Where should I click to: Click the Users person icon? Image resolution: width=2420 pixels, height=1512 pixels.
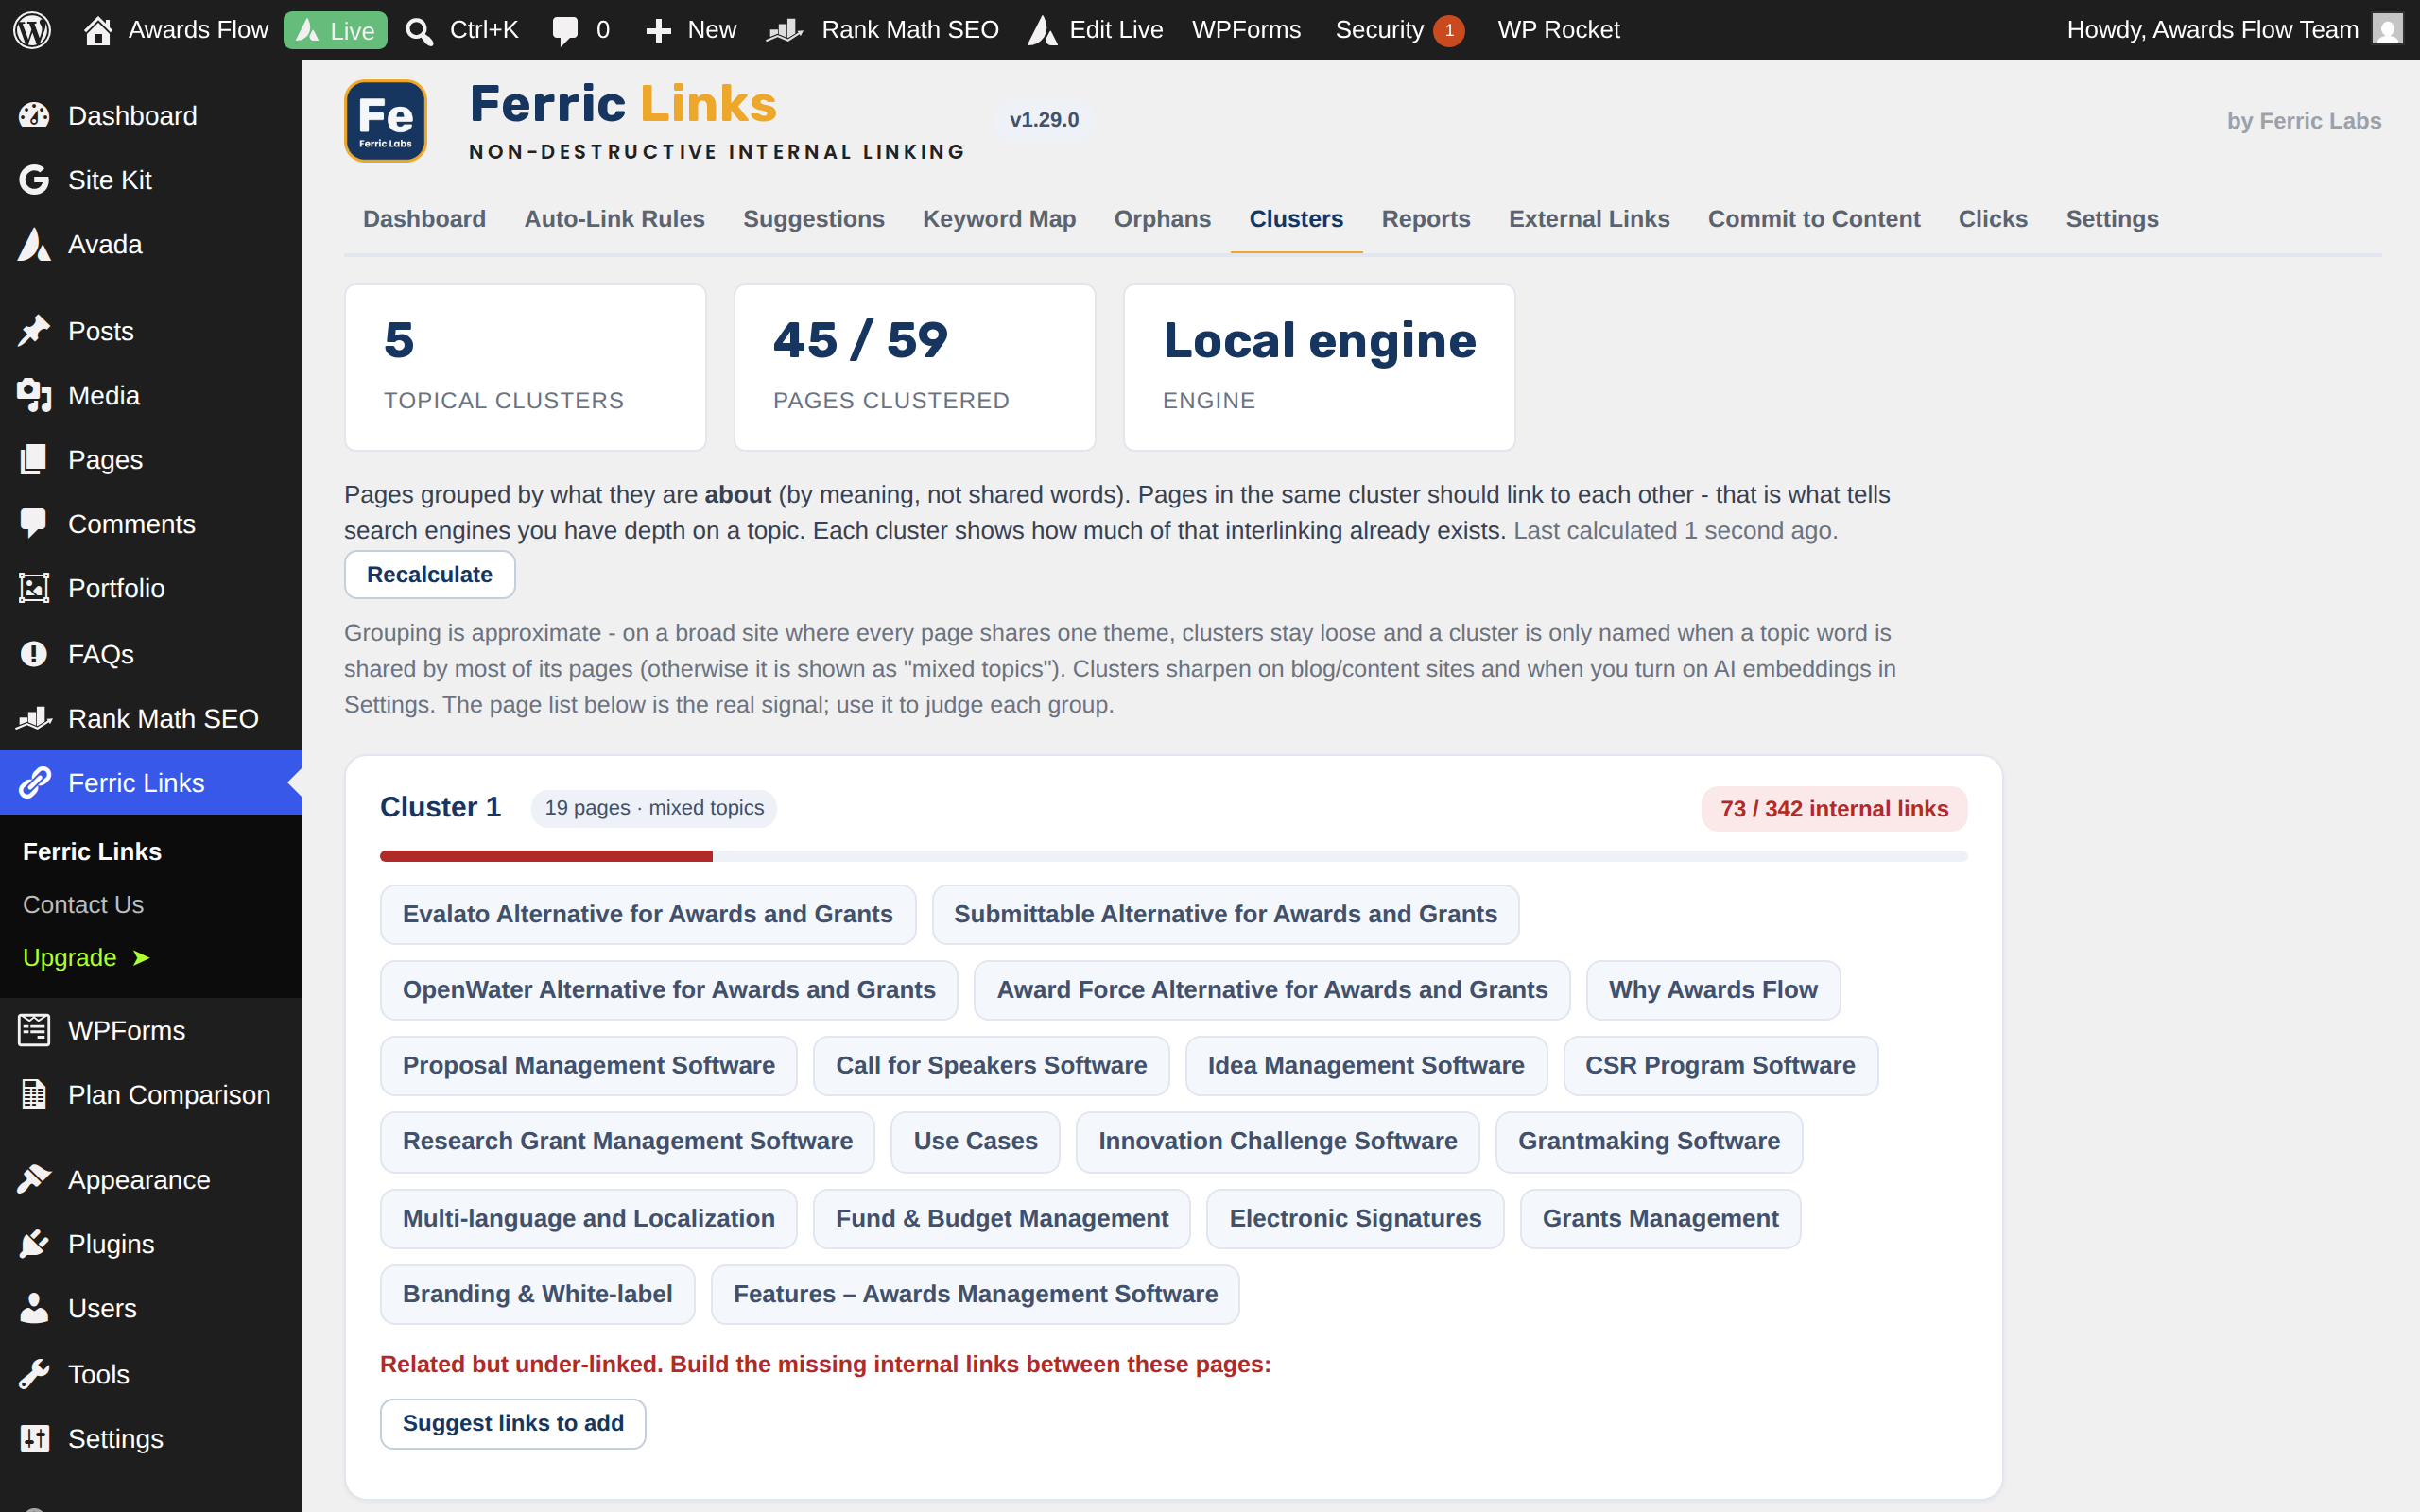point(34,1308)
